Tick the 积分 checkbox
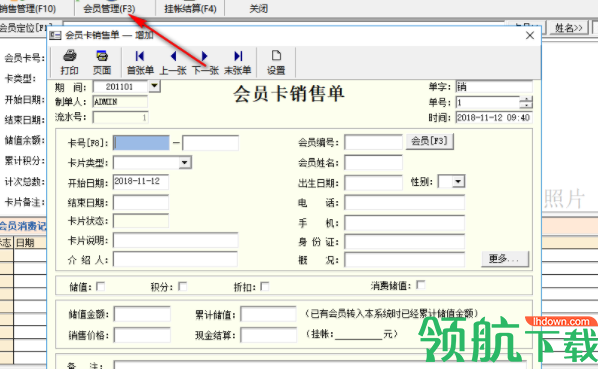The width and height of the screenshot is (598, 369). (183, 286)
